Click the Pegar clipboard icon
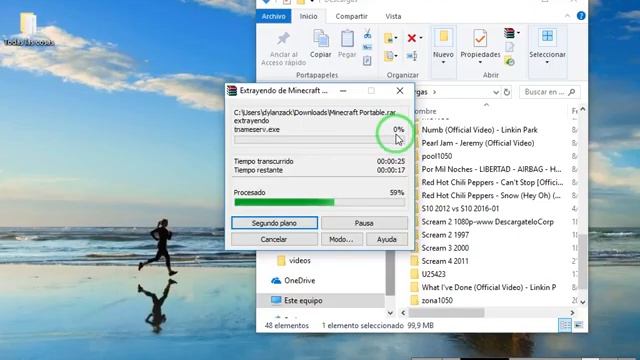This screenshot has width=640, height=360. coord(347,39)
